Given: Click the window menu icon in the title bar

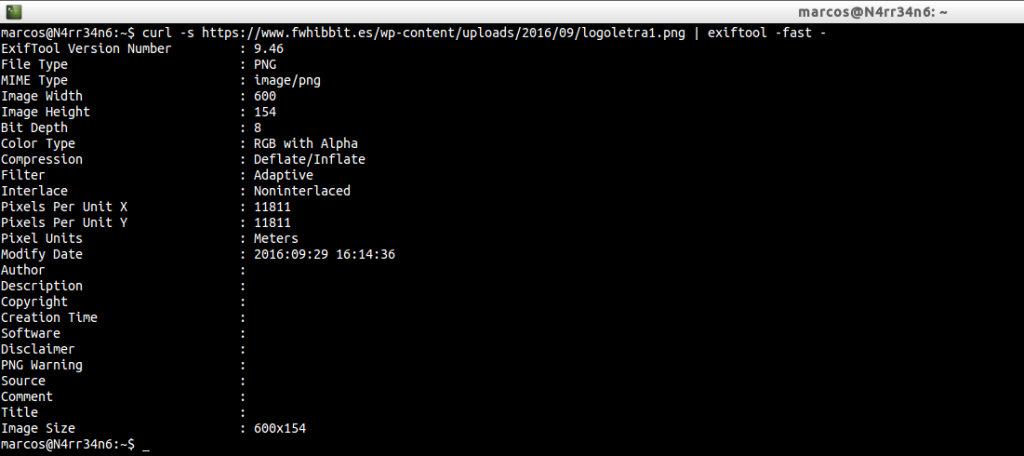Looking at the screenshot, I should coord(12,13).
